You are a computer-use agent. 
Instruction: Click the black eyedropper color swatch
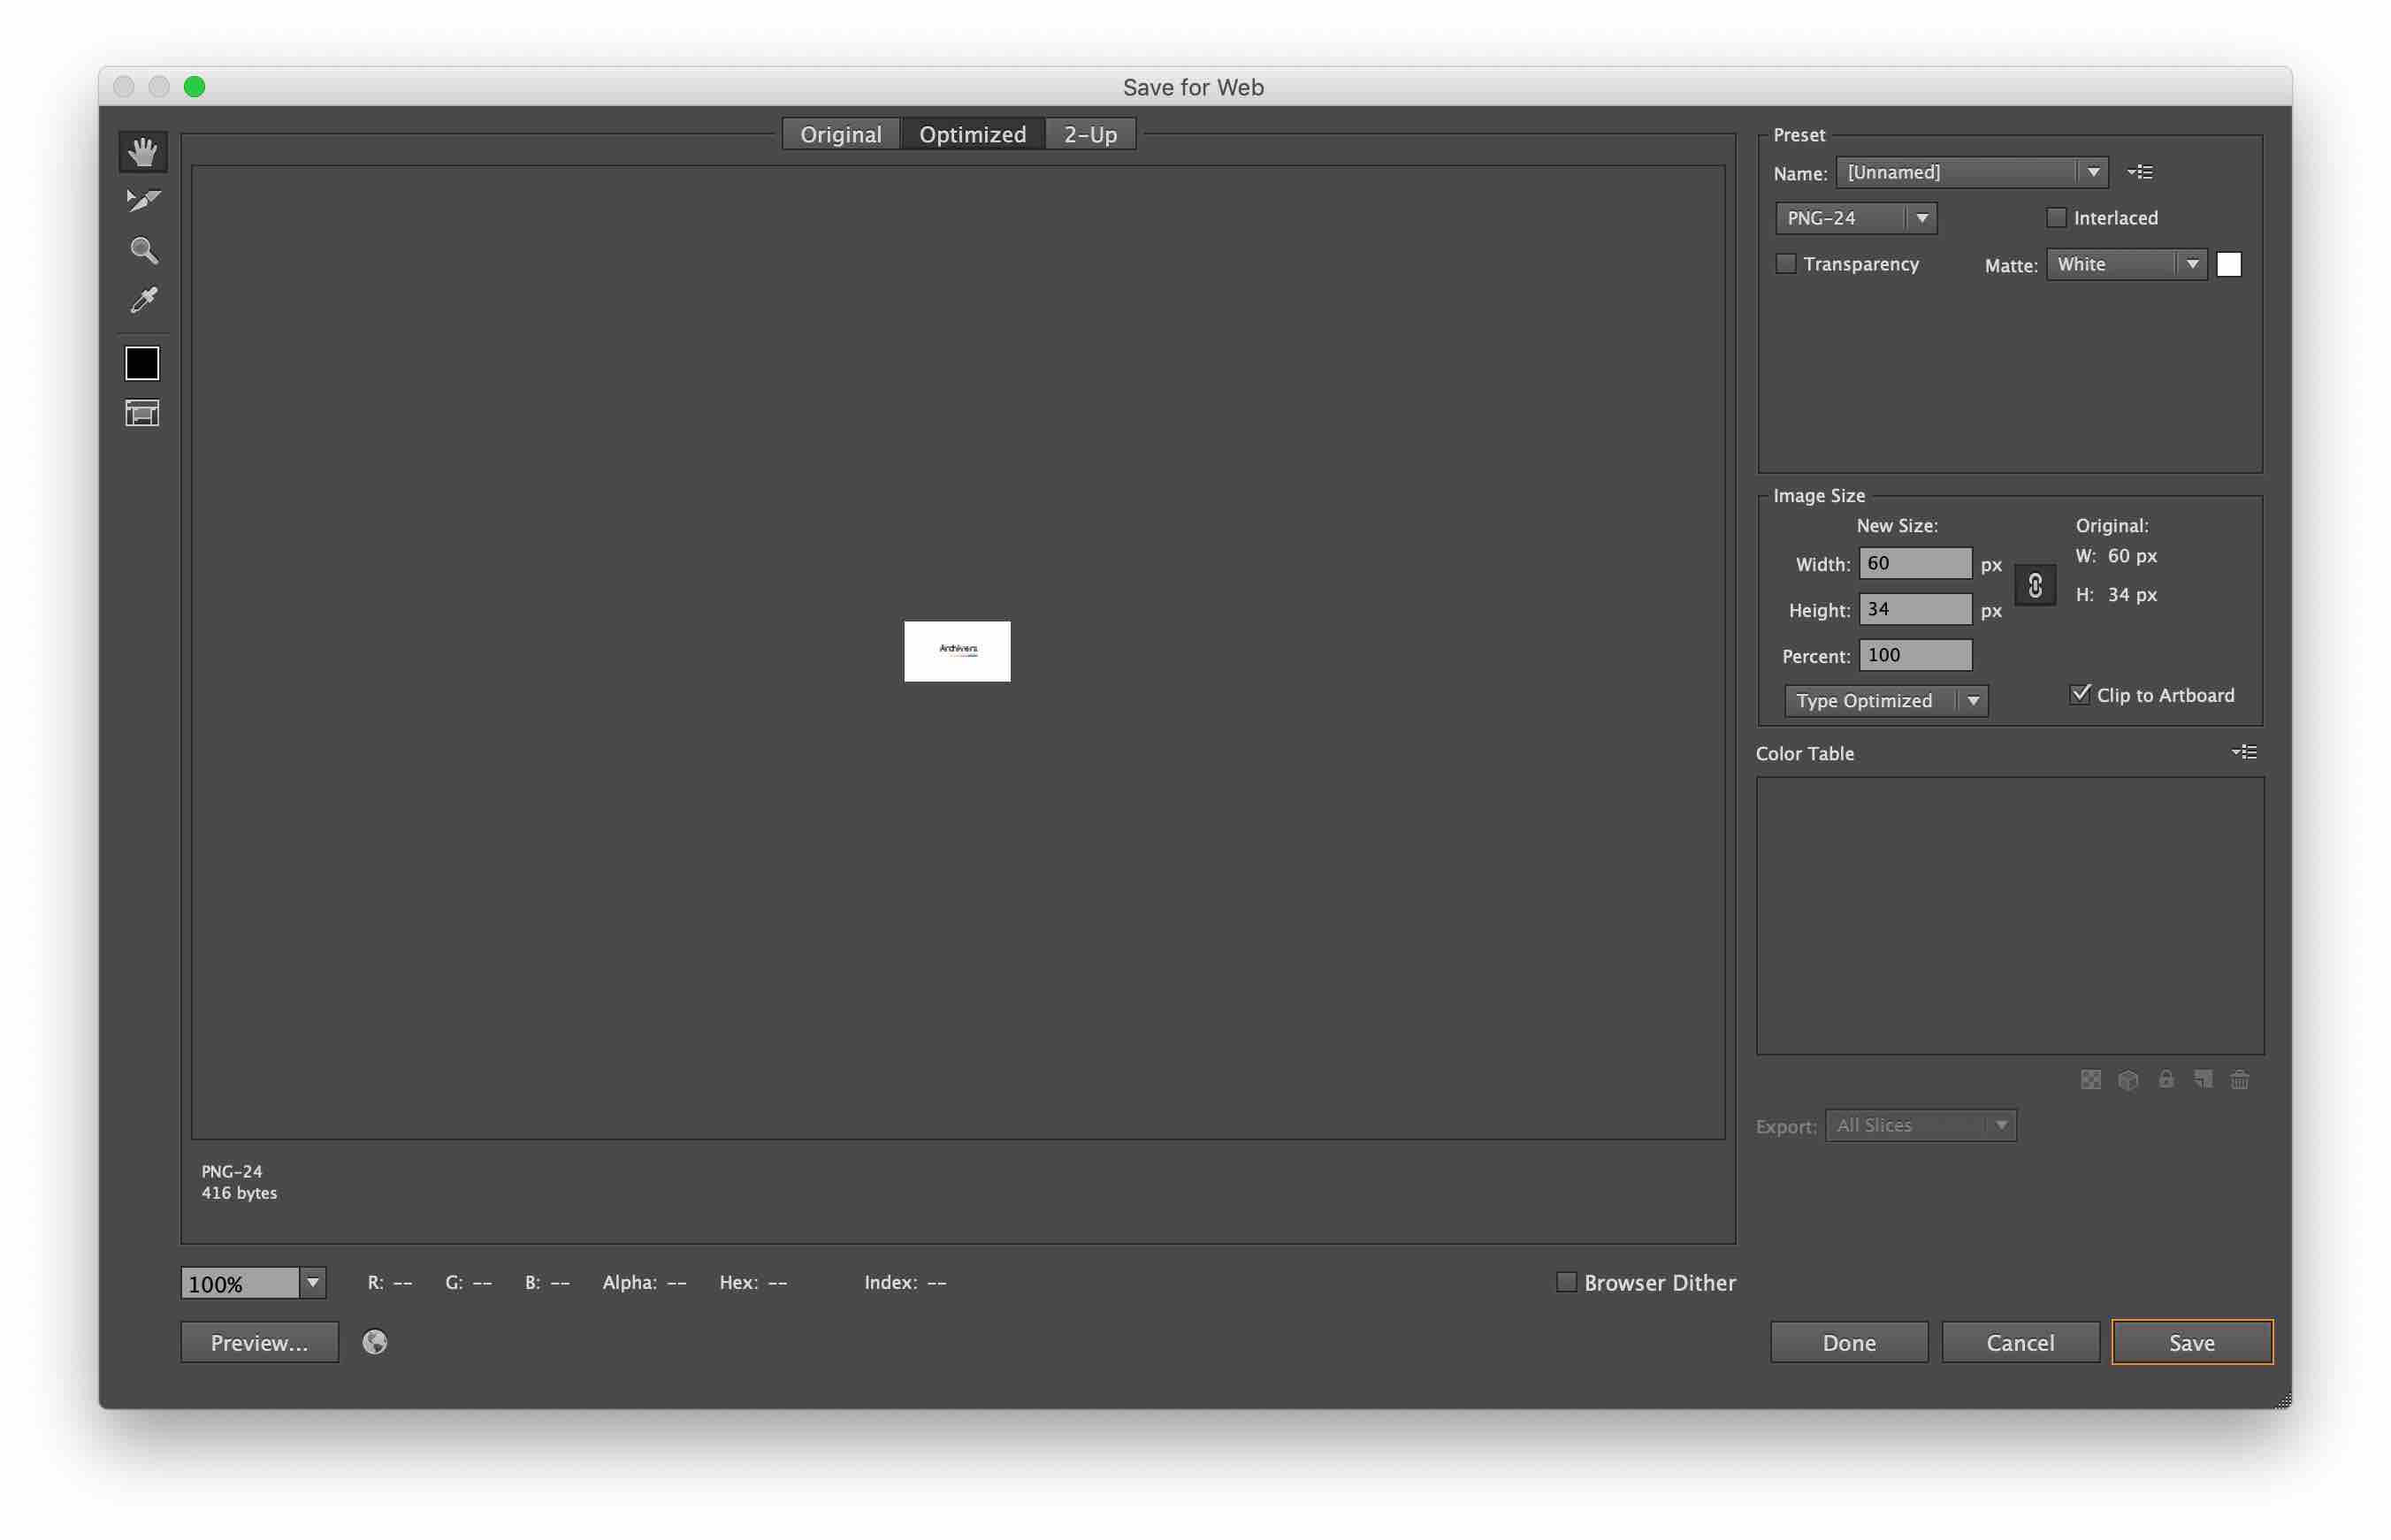tap(142, 363)
